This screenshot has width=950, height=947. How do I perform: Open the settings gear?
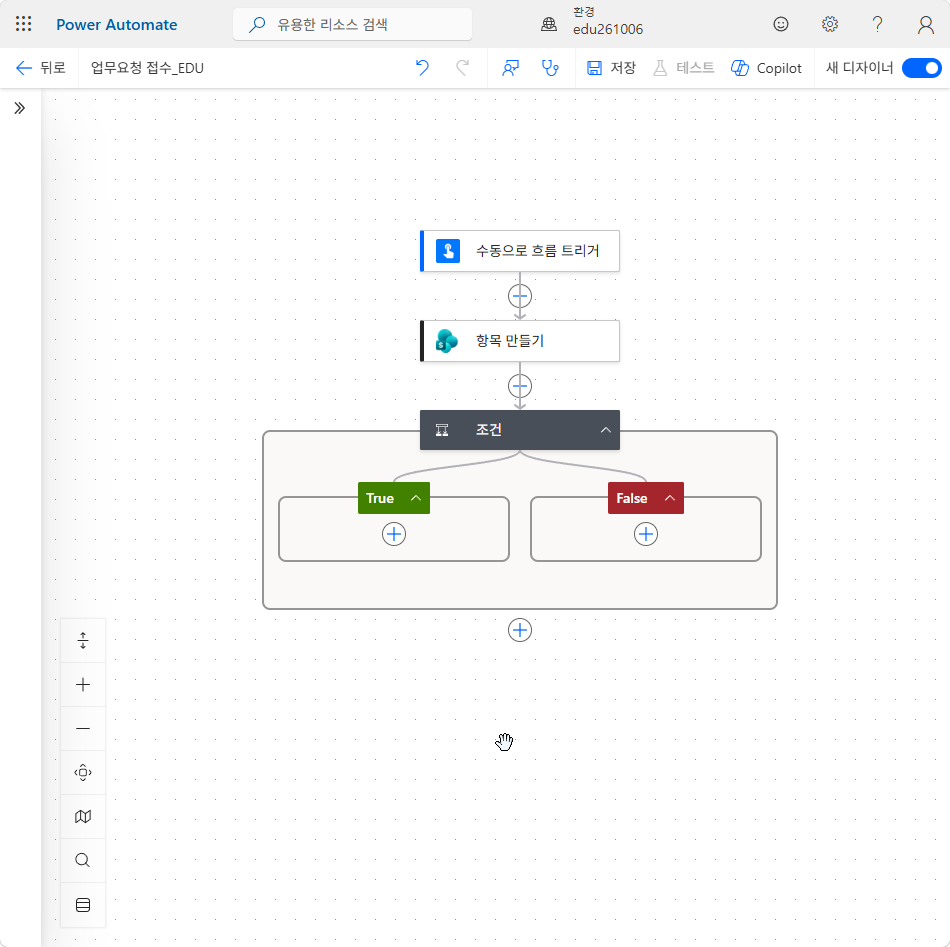point(829,24)
